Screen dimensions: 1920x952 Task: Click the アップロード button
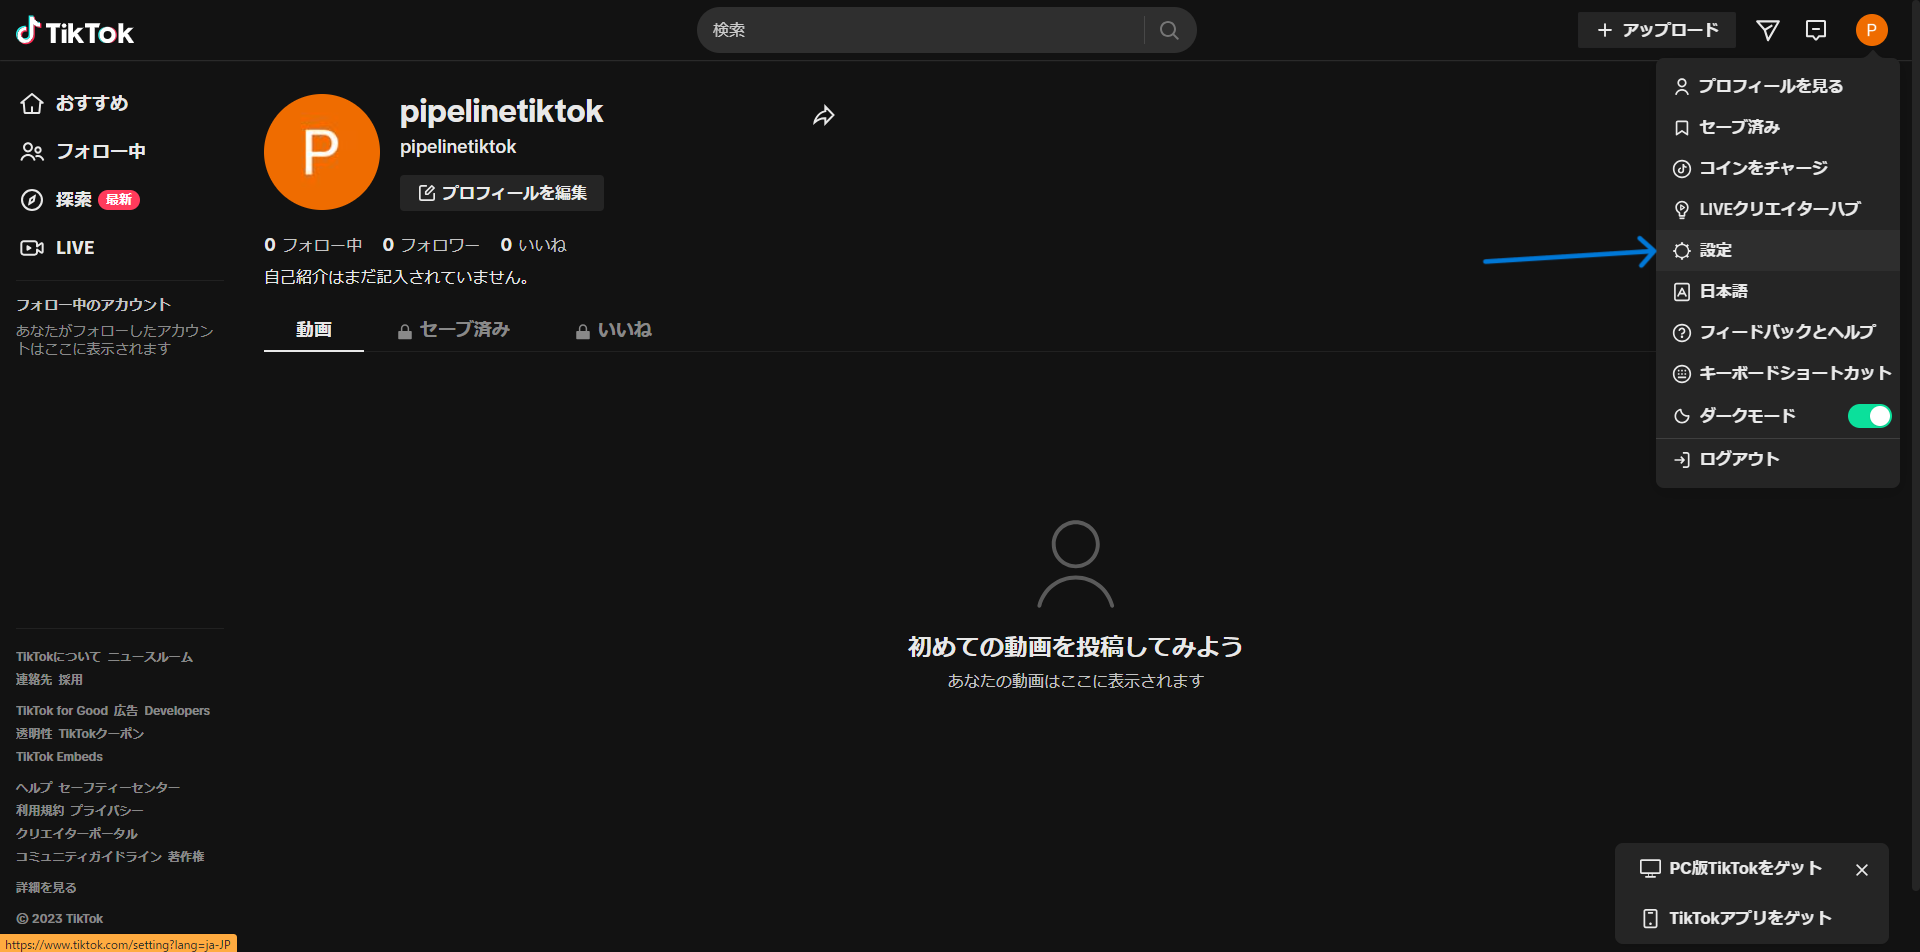click(x=1657, y=30)
